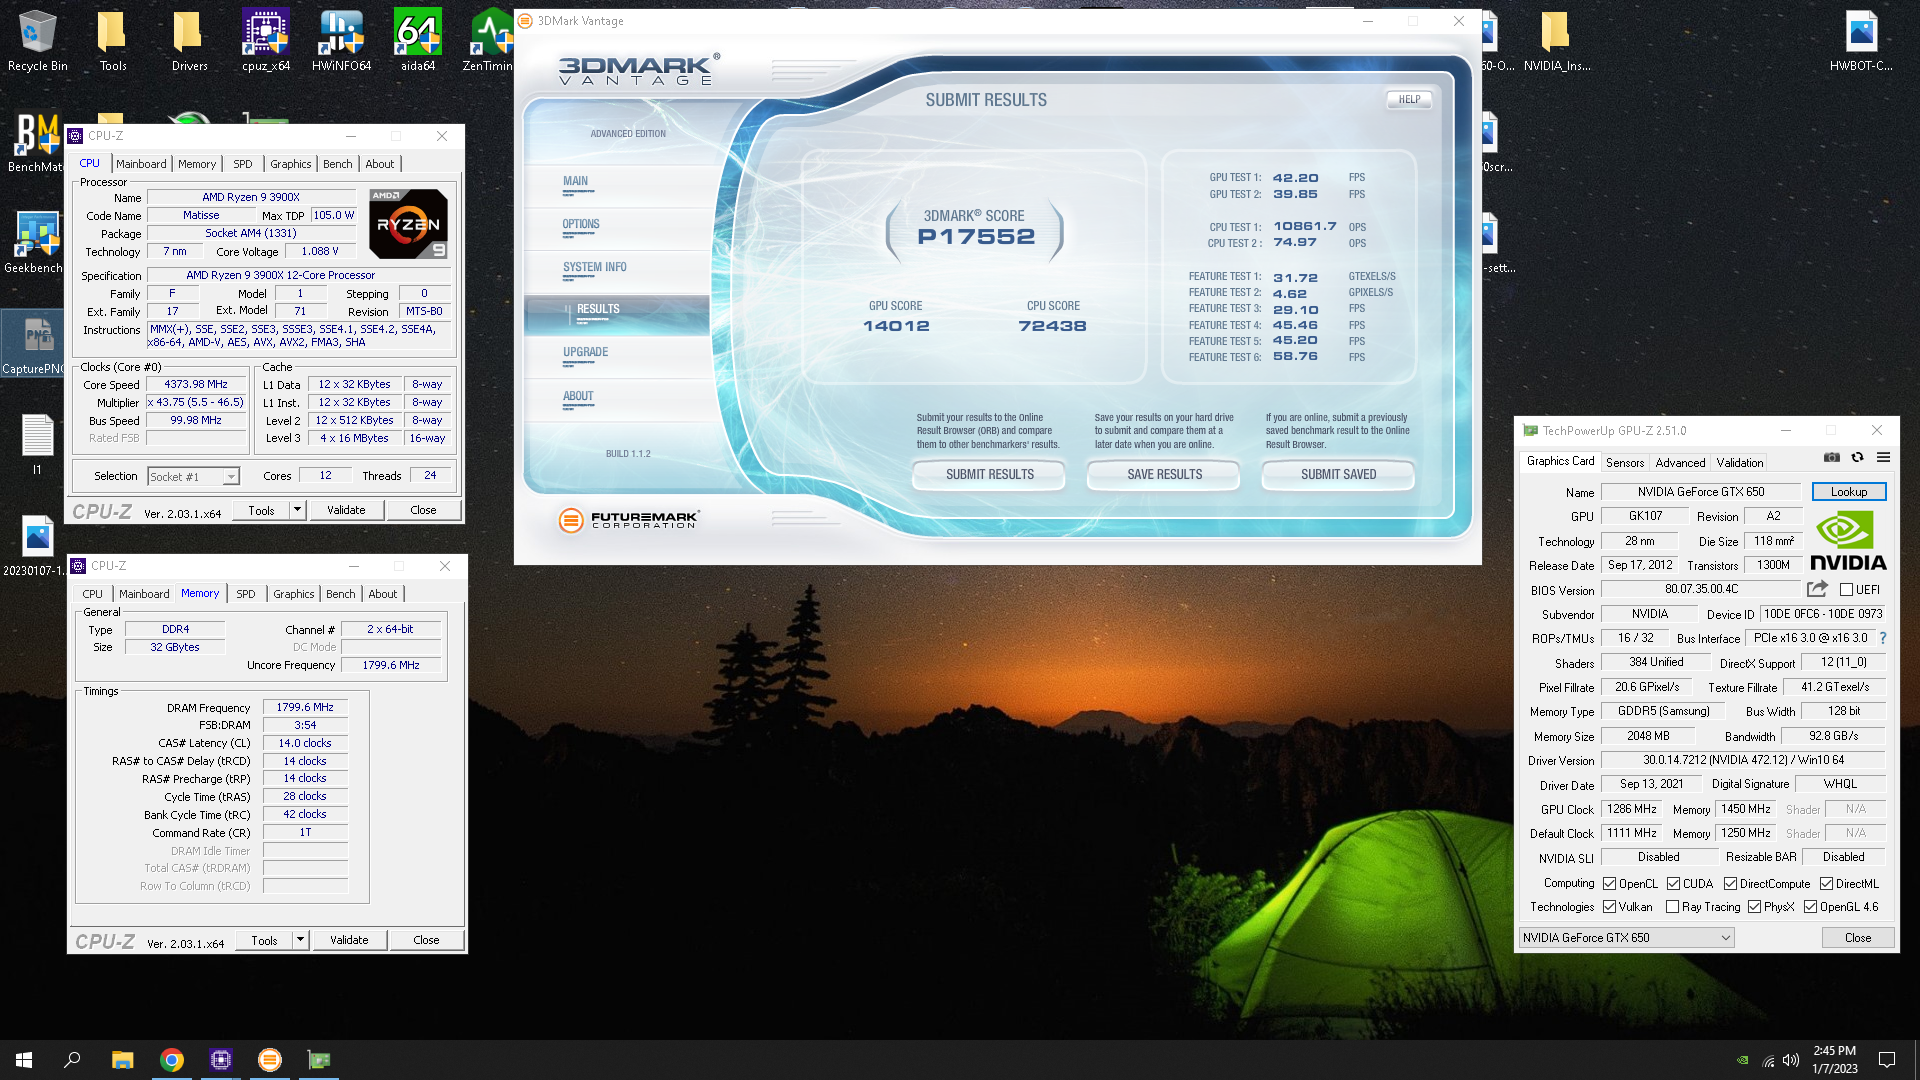The height and width of the screenshot is (1080, 1920).
Task: Toggle the DirectML checkbox in GPU-Z
Action: pos(1826,884)
